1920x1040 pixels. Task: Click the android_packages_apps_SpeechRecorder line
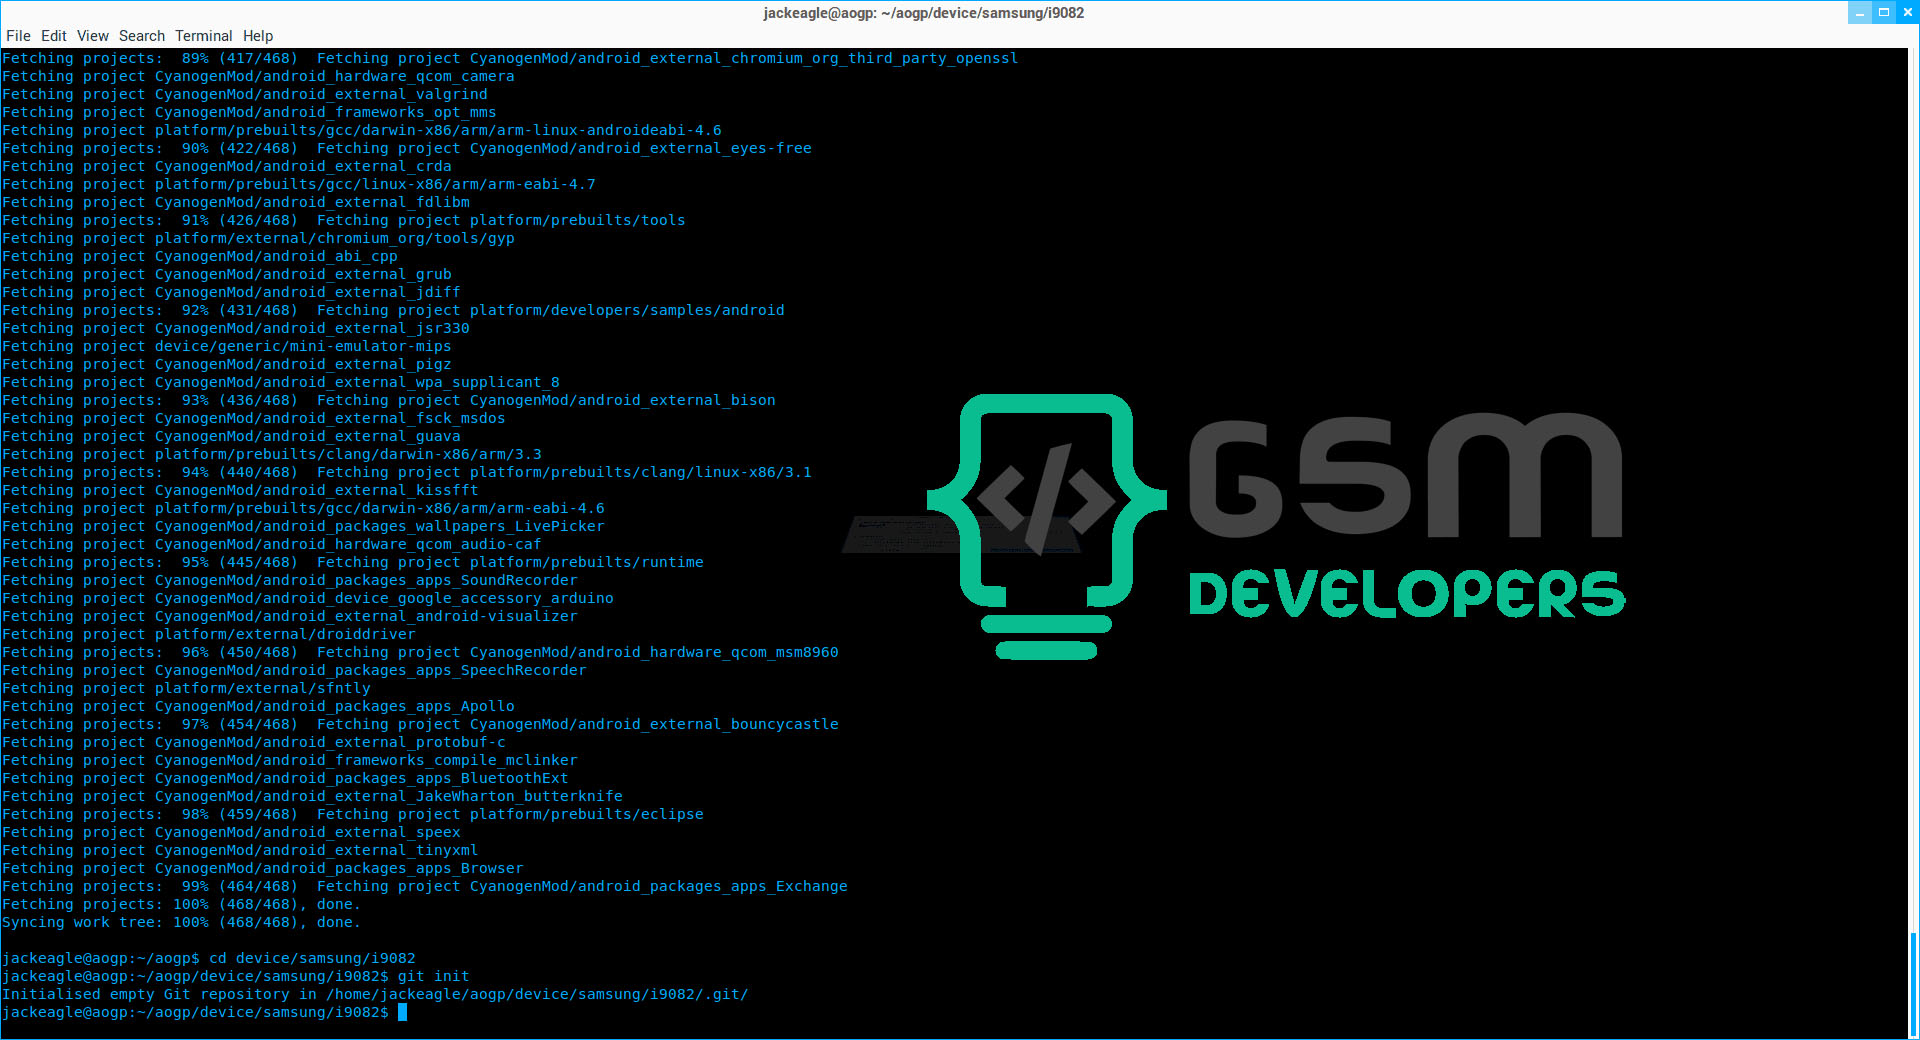294,670
